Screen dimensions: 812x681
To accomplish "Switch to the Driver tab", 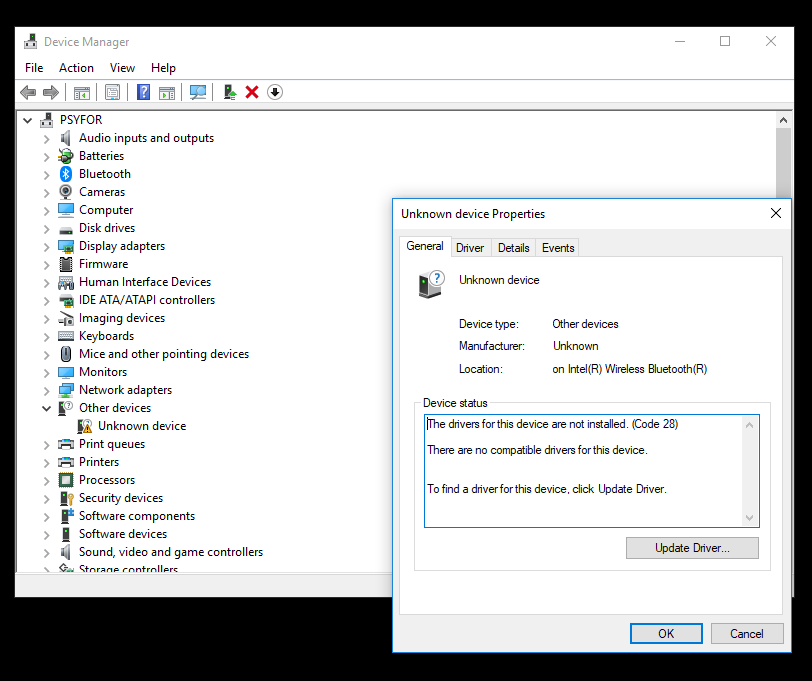I will [470, 248].
